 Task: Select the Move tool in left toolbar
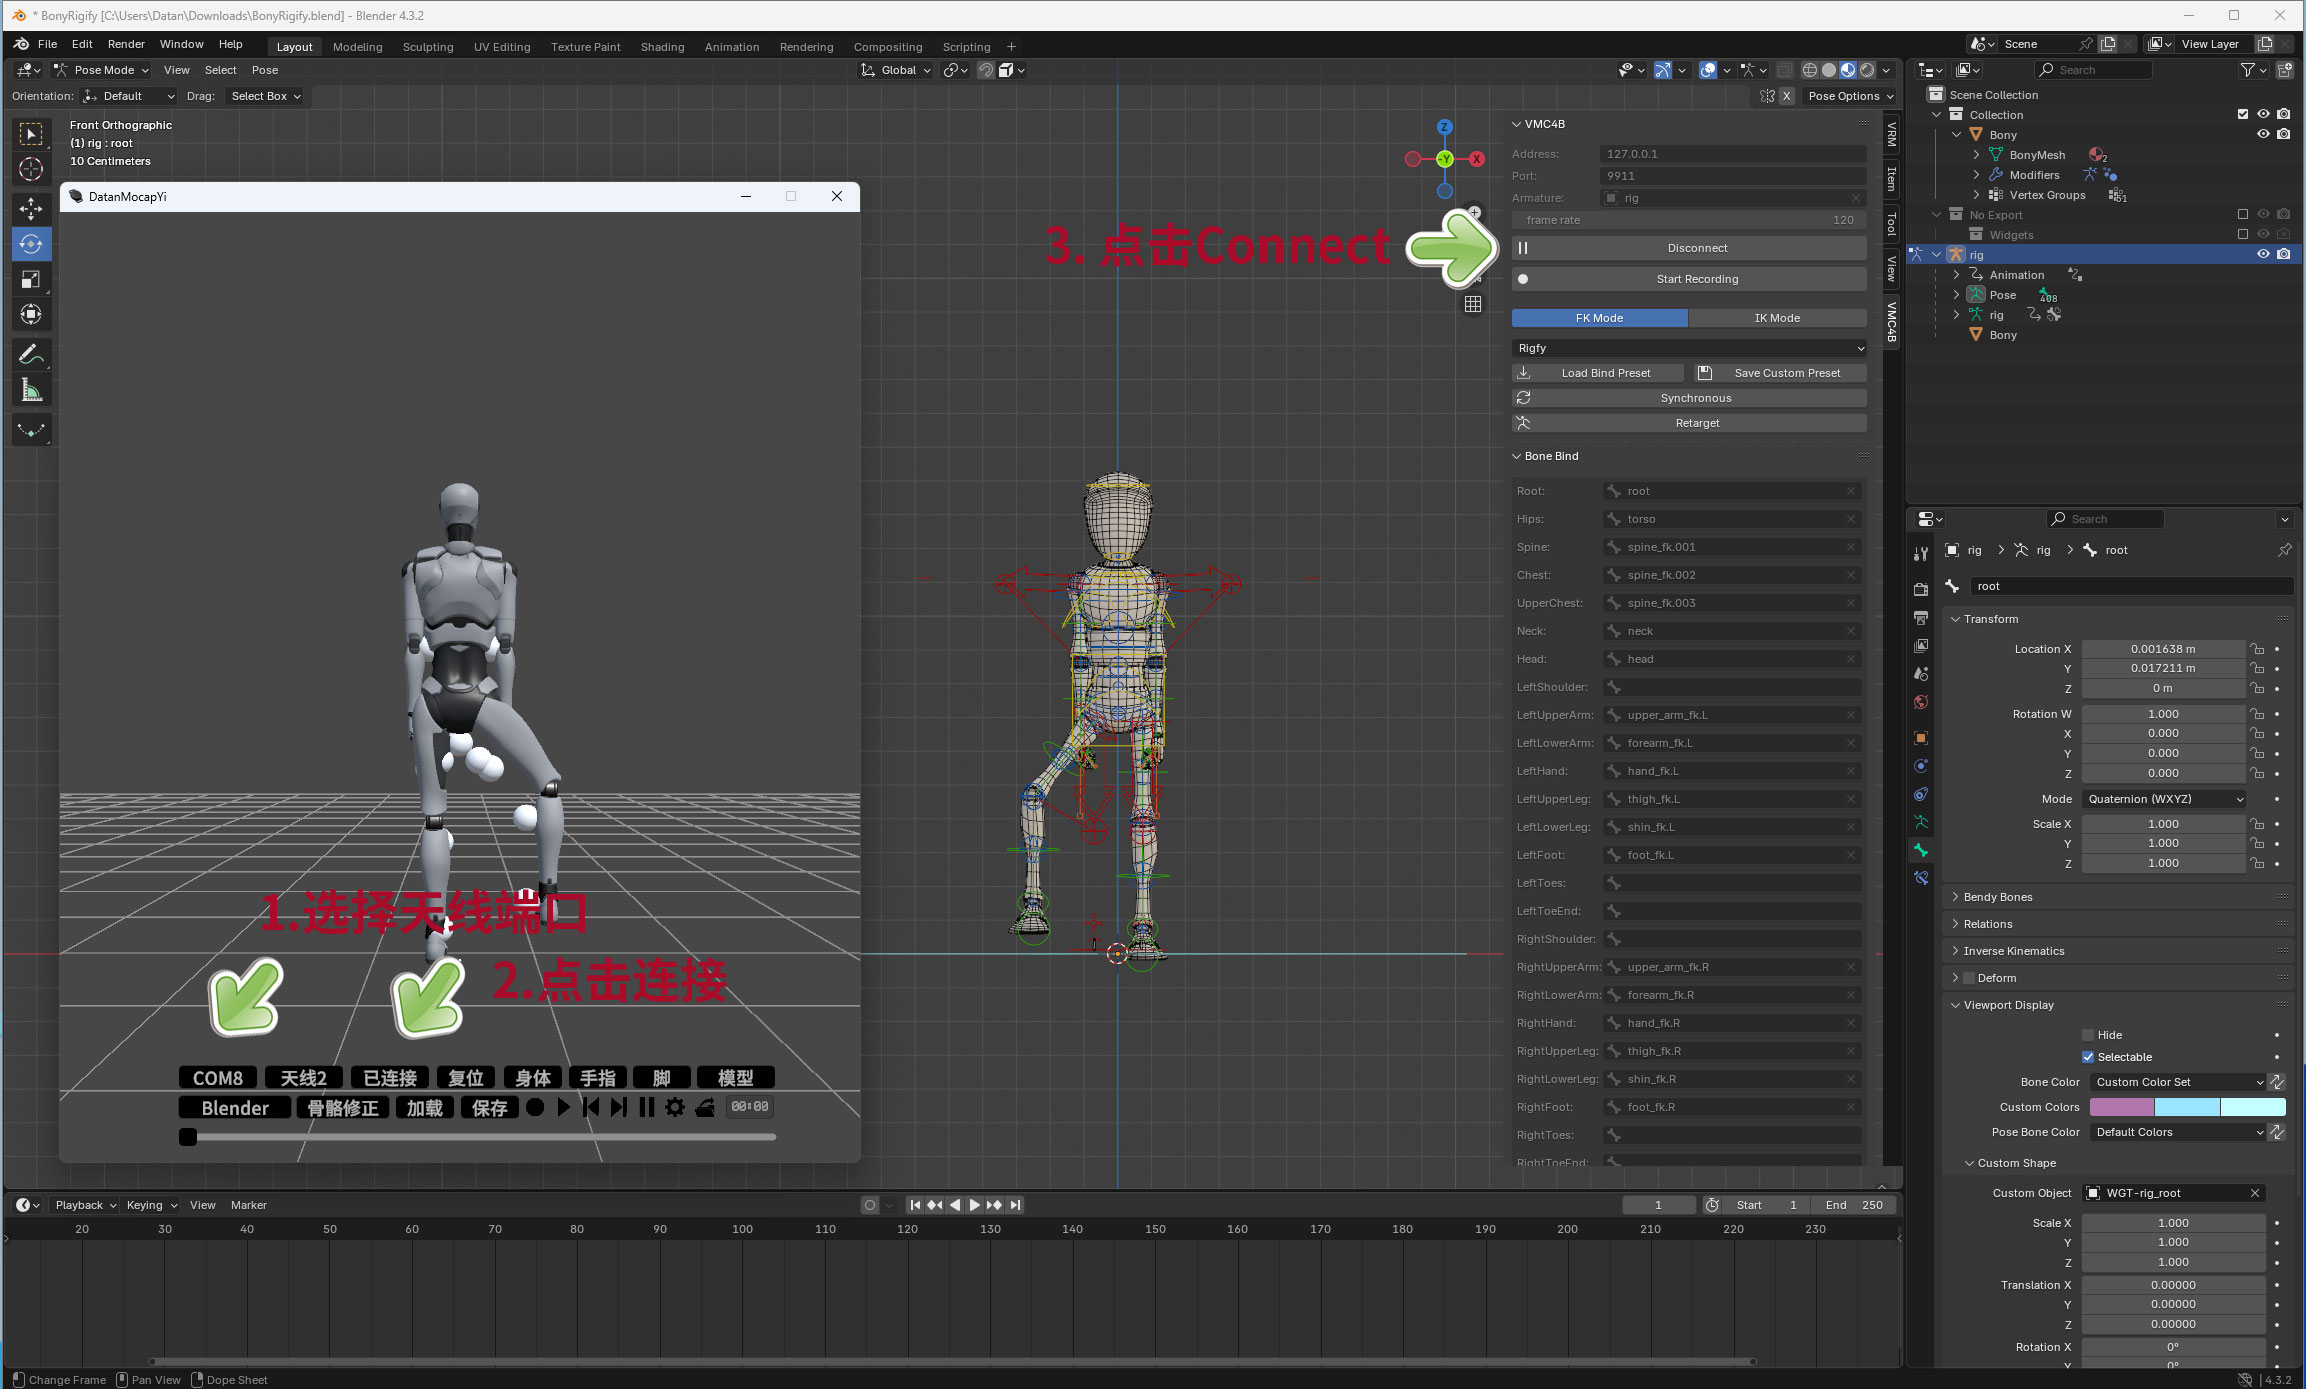(31, 208)
